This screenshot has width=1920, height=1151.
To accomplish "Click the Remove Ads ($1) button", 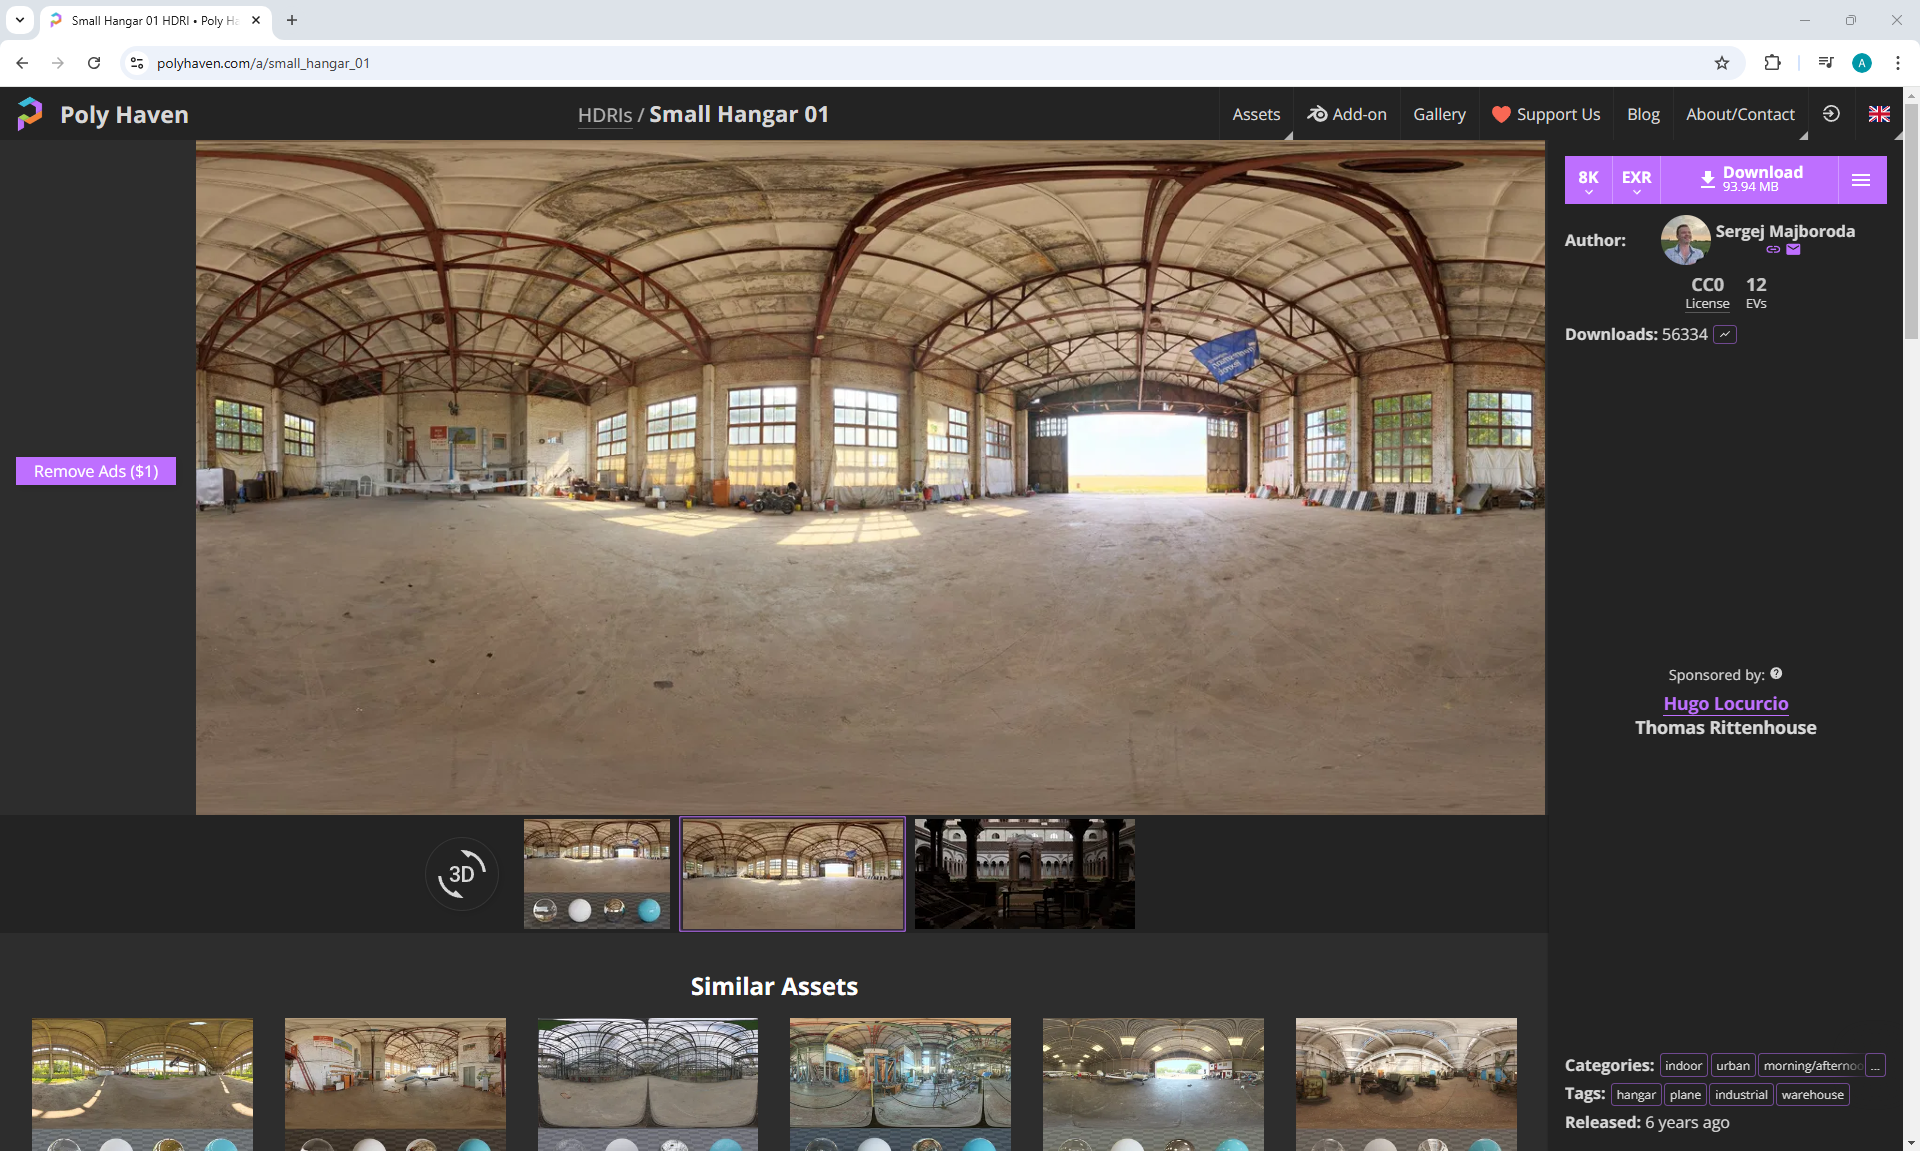I will point(96,471).
